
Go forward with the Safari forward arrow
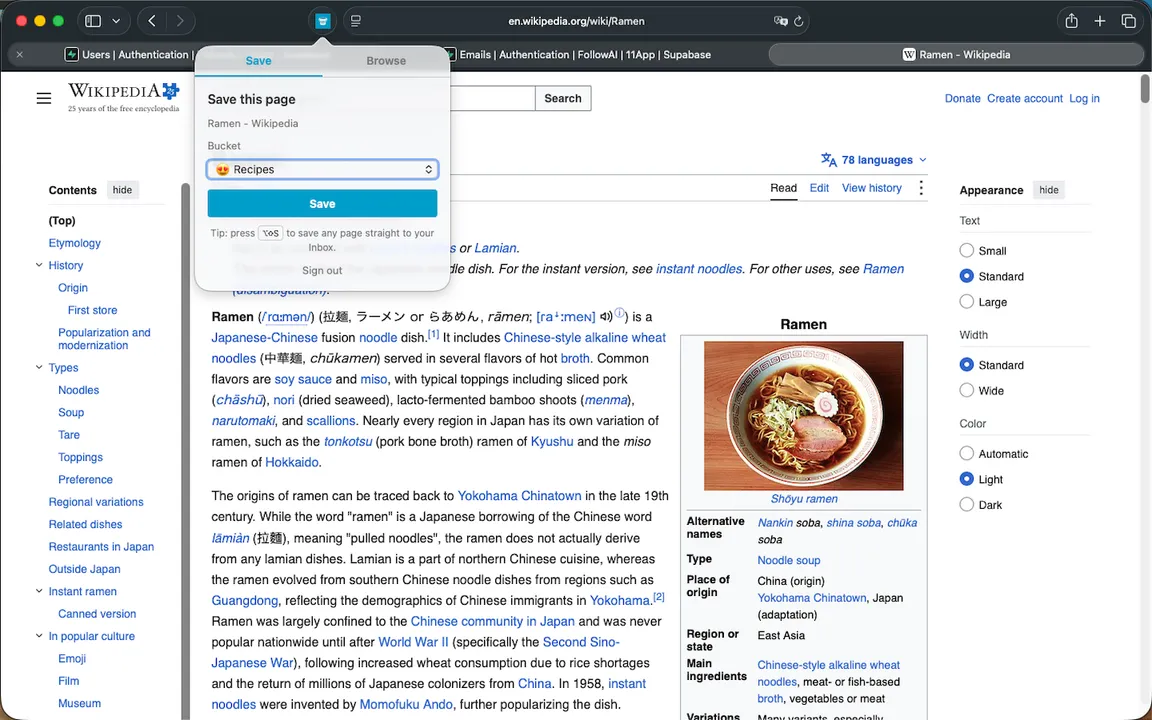tap(180, 21)
